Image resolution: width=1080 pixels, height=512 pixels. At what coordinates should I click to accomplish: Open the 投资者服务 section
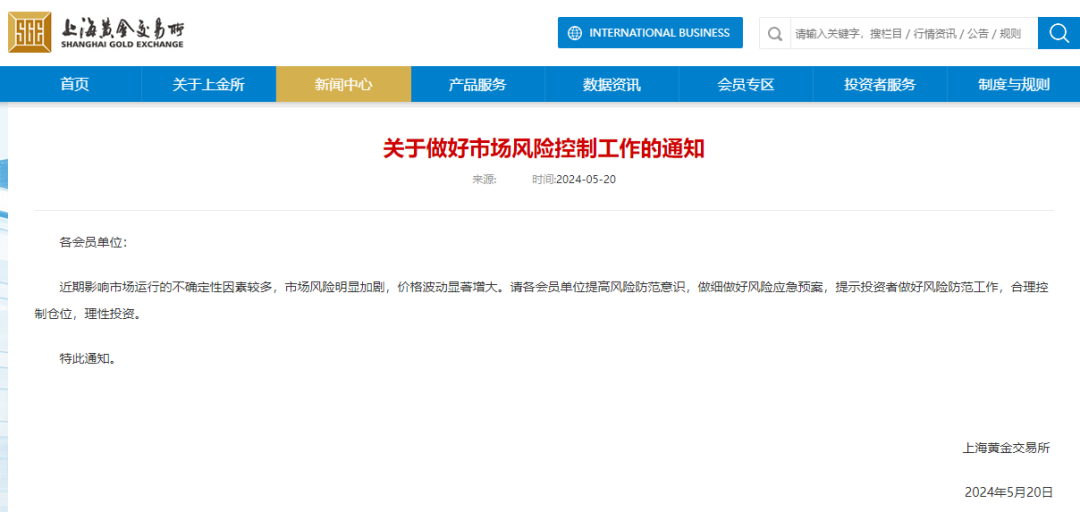tap(880, 84)
